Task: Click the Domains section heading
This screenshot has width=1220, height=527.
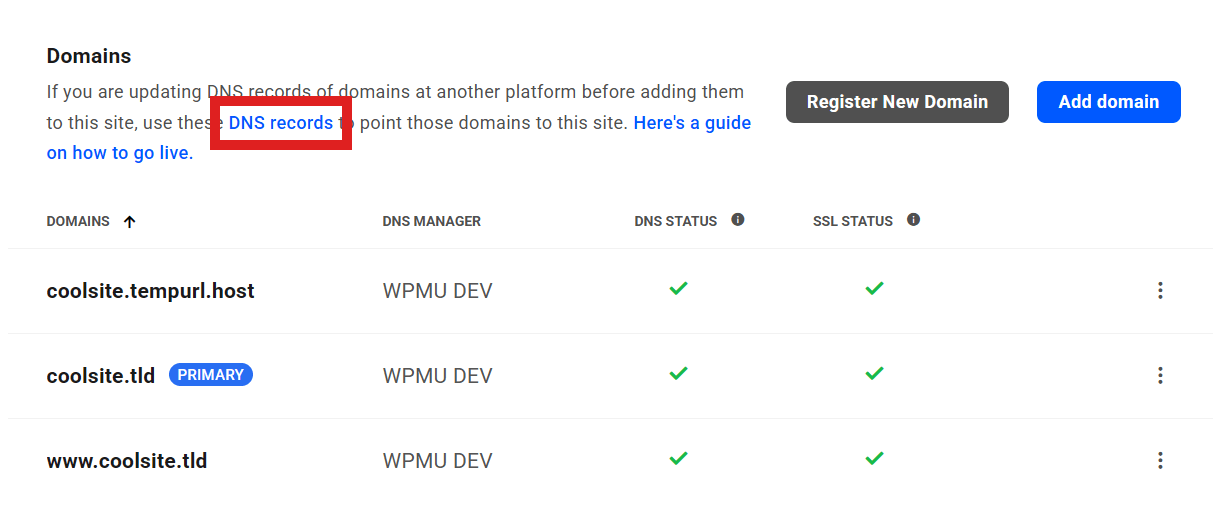Action: 89,56
